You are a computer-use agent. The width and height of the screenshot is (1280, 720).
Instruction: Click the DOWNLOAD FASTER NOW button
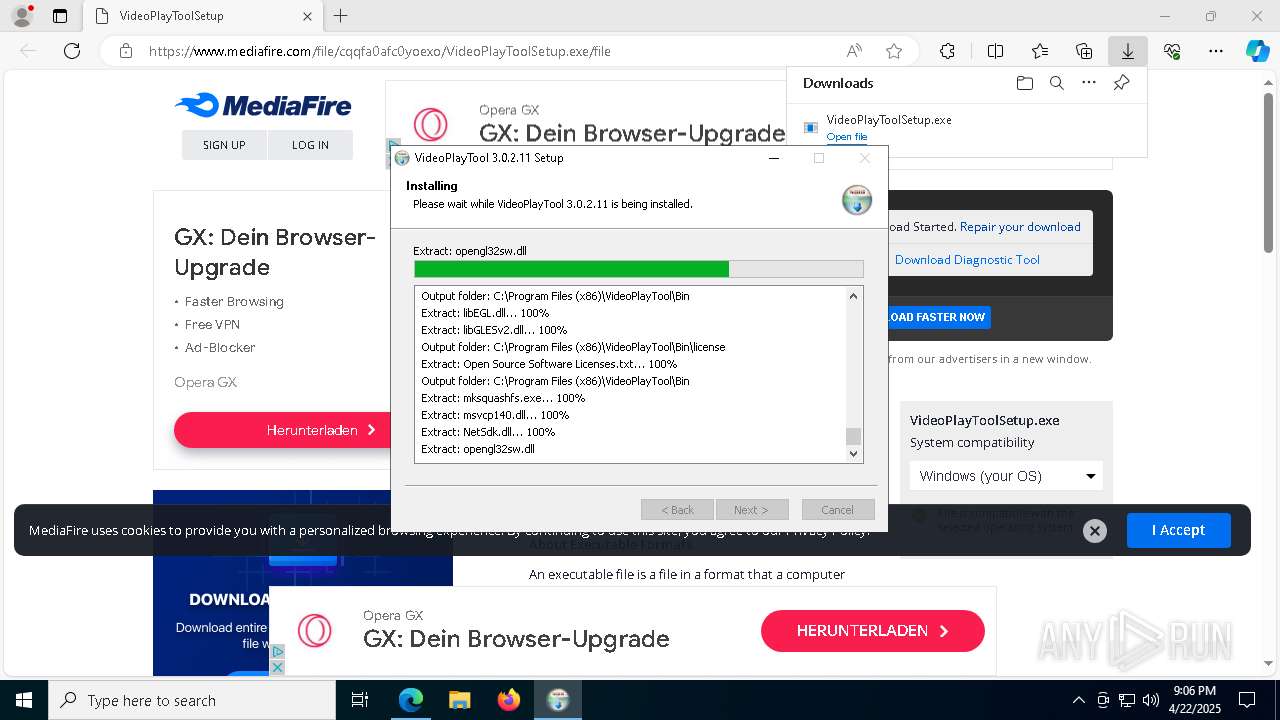(937, 317)
